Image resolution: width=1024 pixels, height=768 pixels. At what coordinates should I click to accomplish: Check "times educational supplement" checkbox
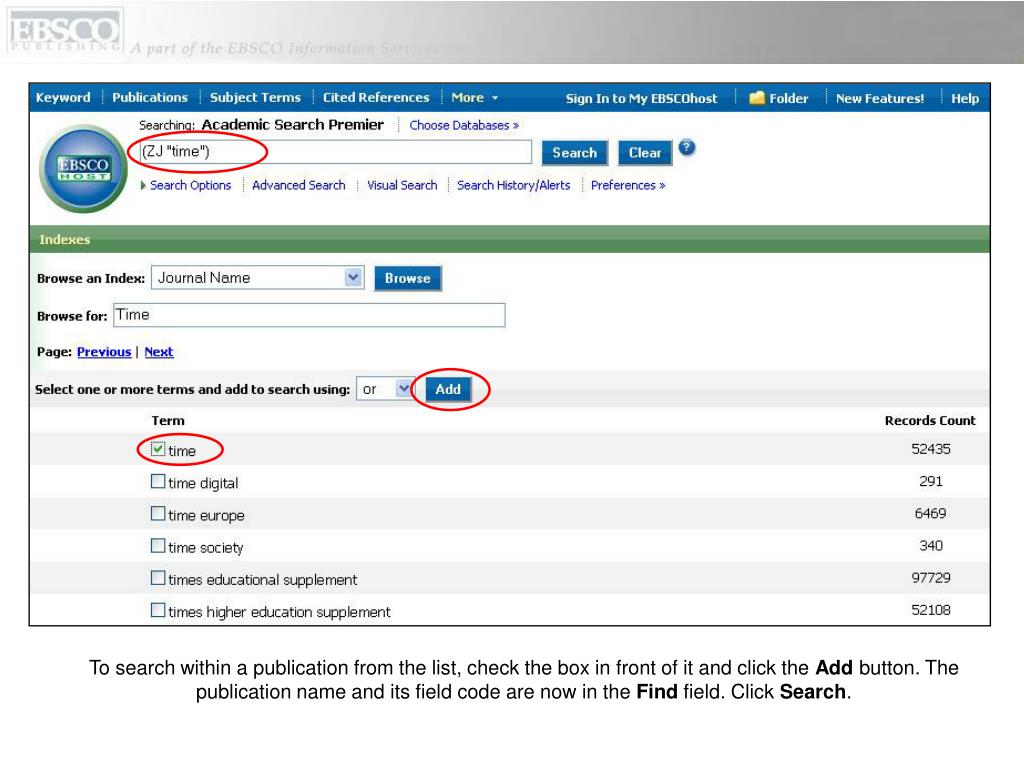(x=157, y=577)
